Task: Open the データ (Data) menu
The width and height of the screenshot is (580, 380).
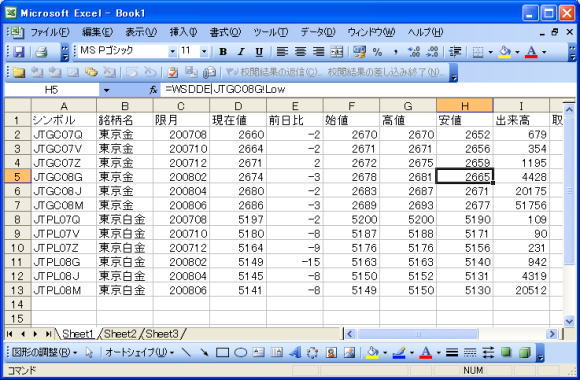Action: pos(317,32)
